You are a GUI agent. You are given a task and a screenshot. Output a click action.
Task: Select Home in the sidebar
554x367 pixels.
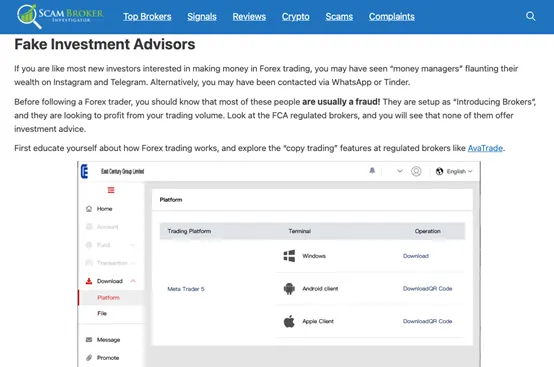pos(104,209)
